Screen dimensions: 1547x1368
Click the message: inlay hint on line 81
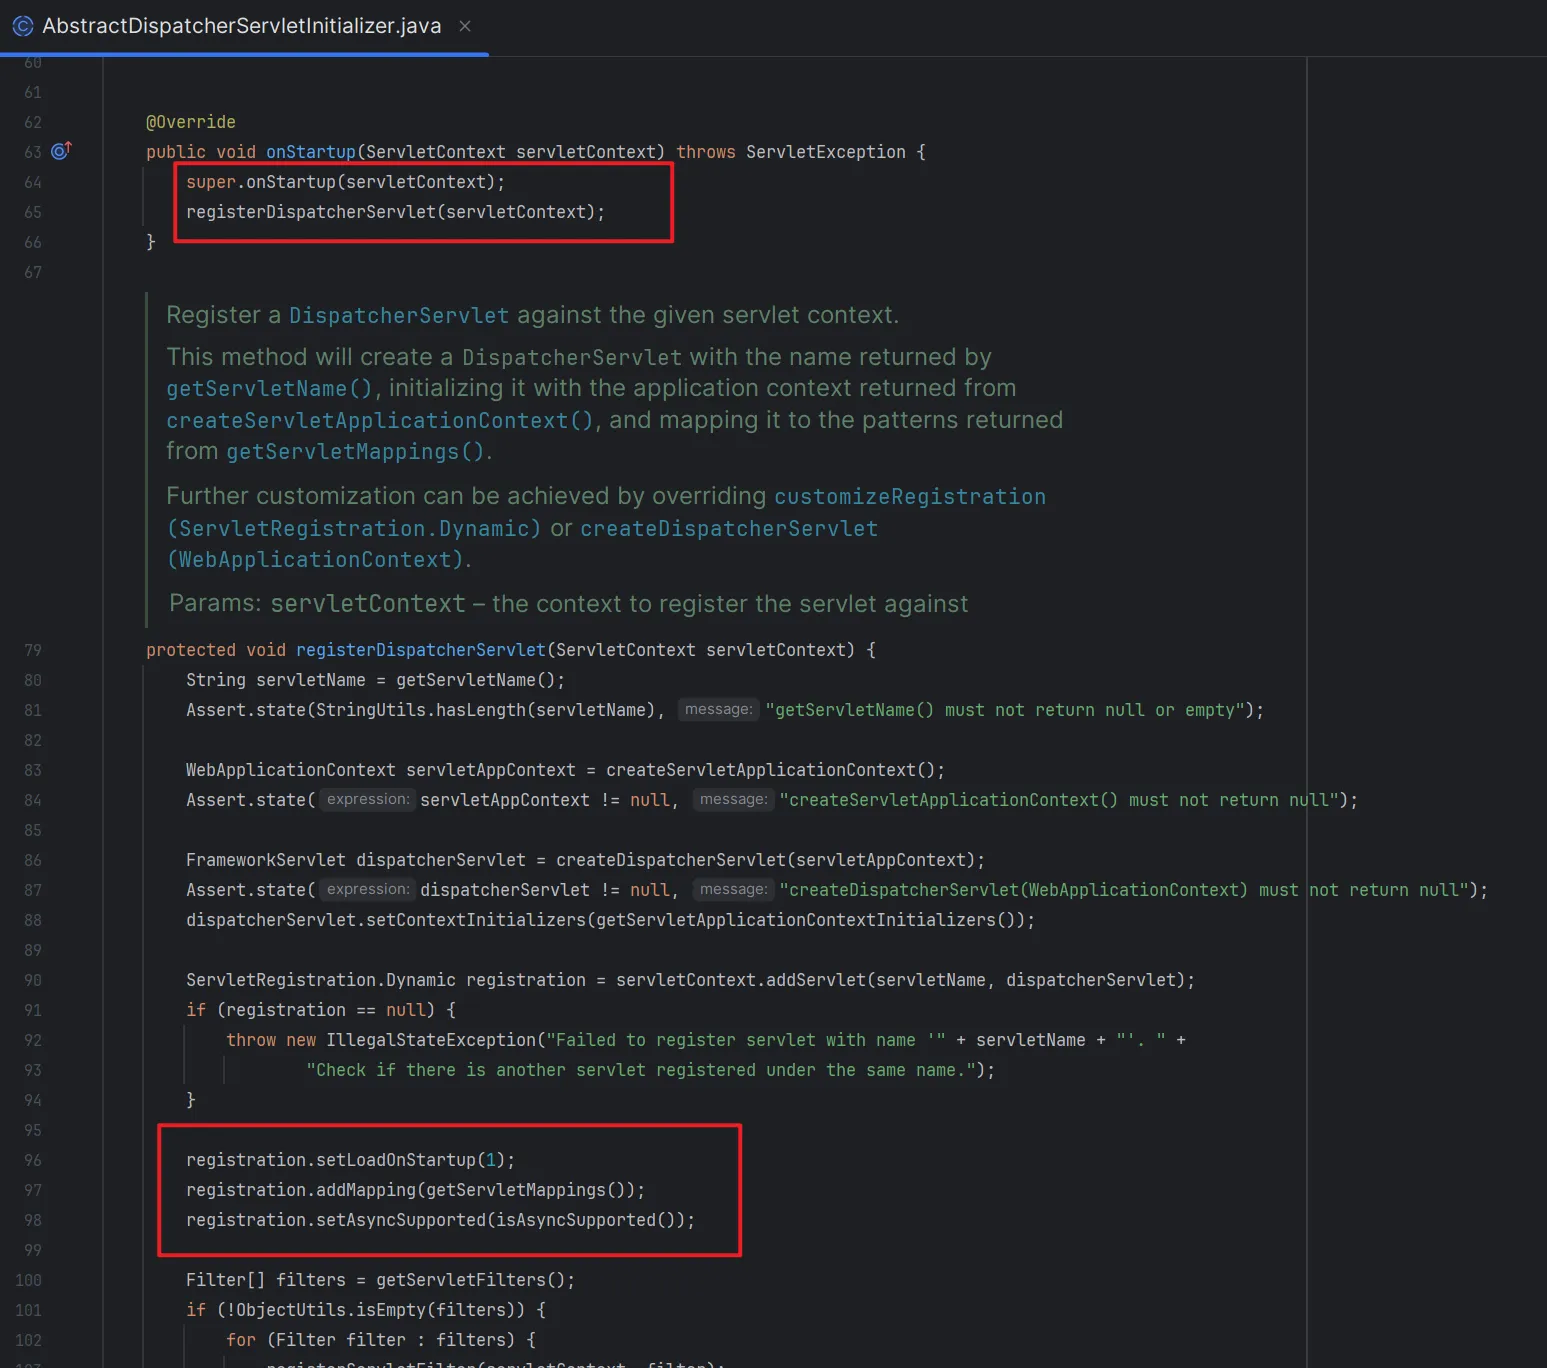click(x=718, y=710)
